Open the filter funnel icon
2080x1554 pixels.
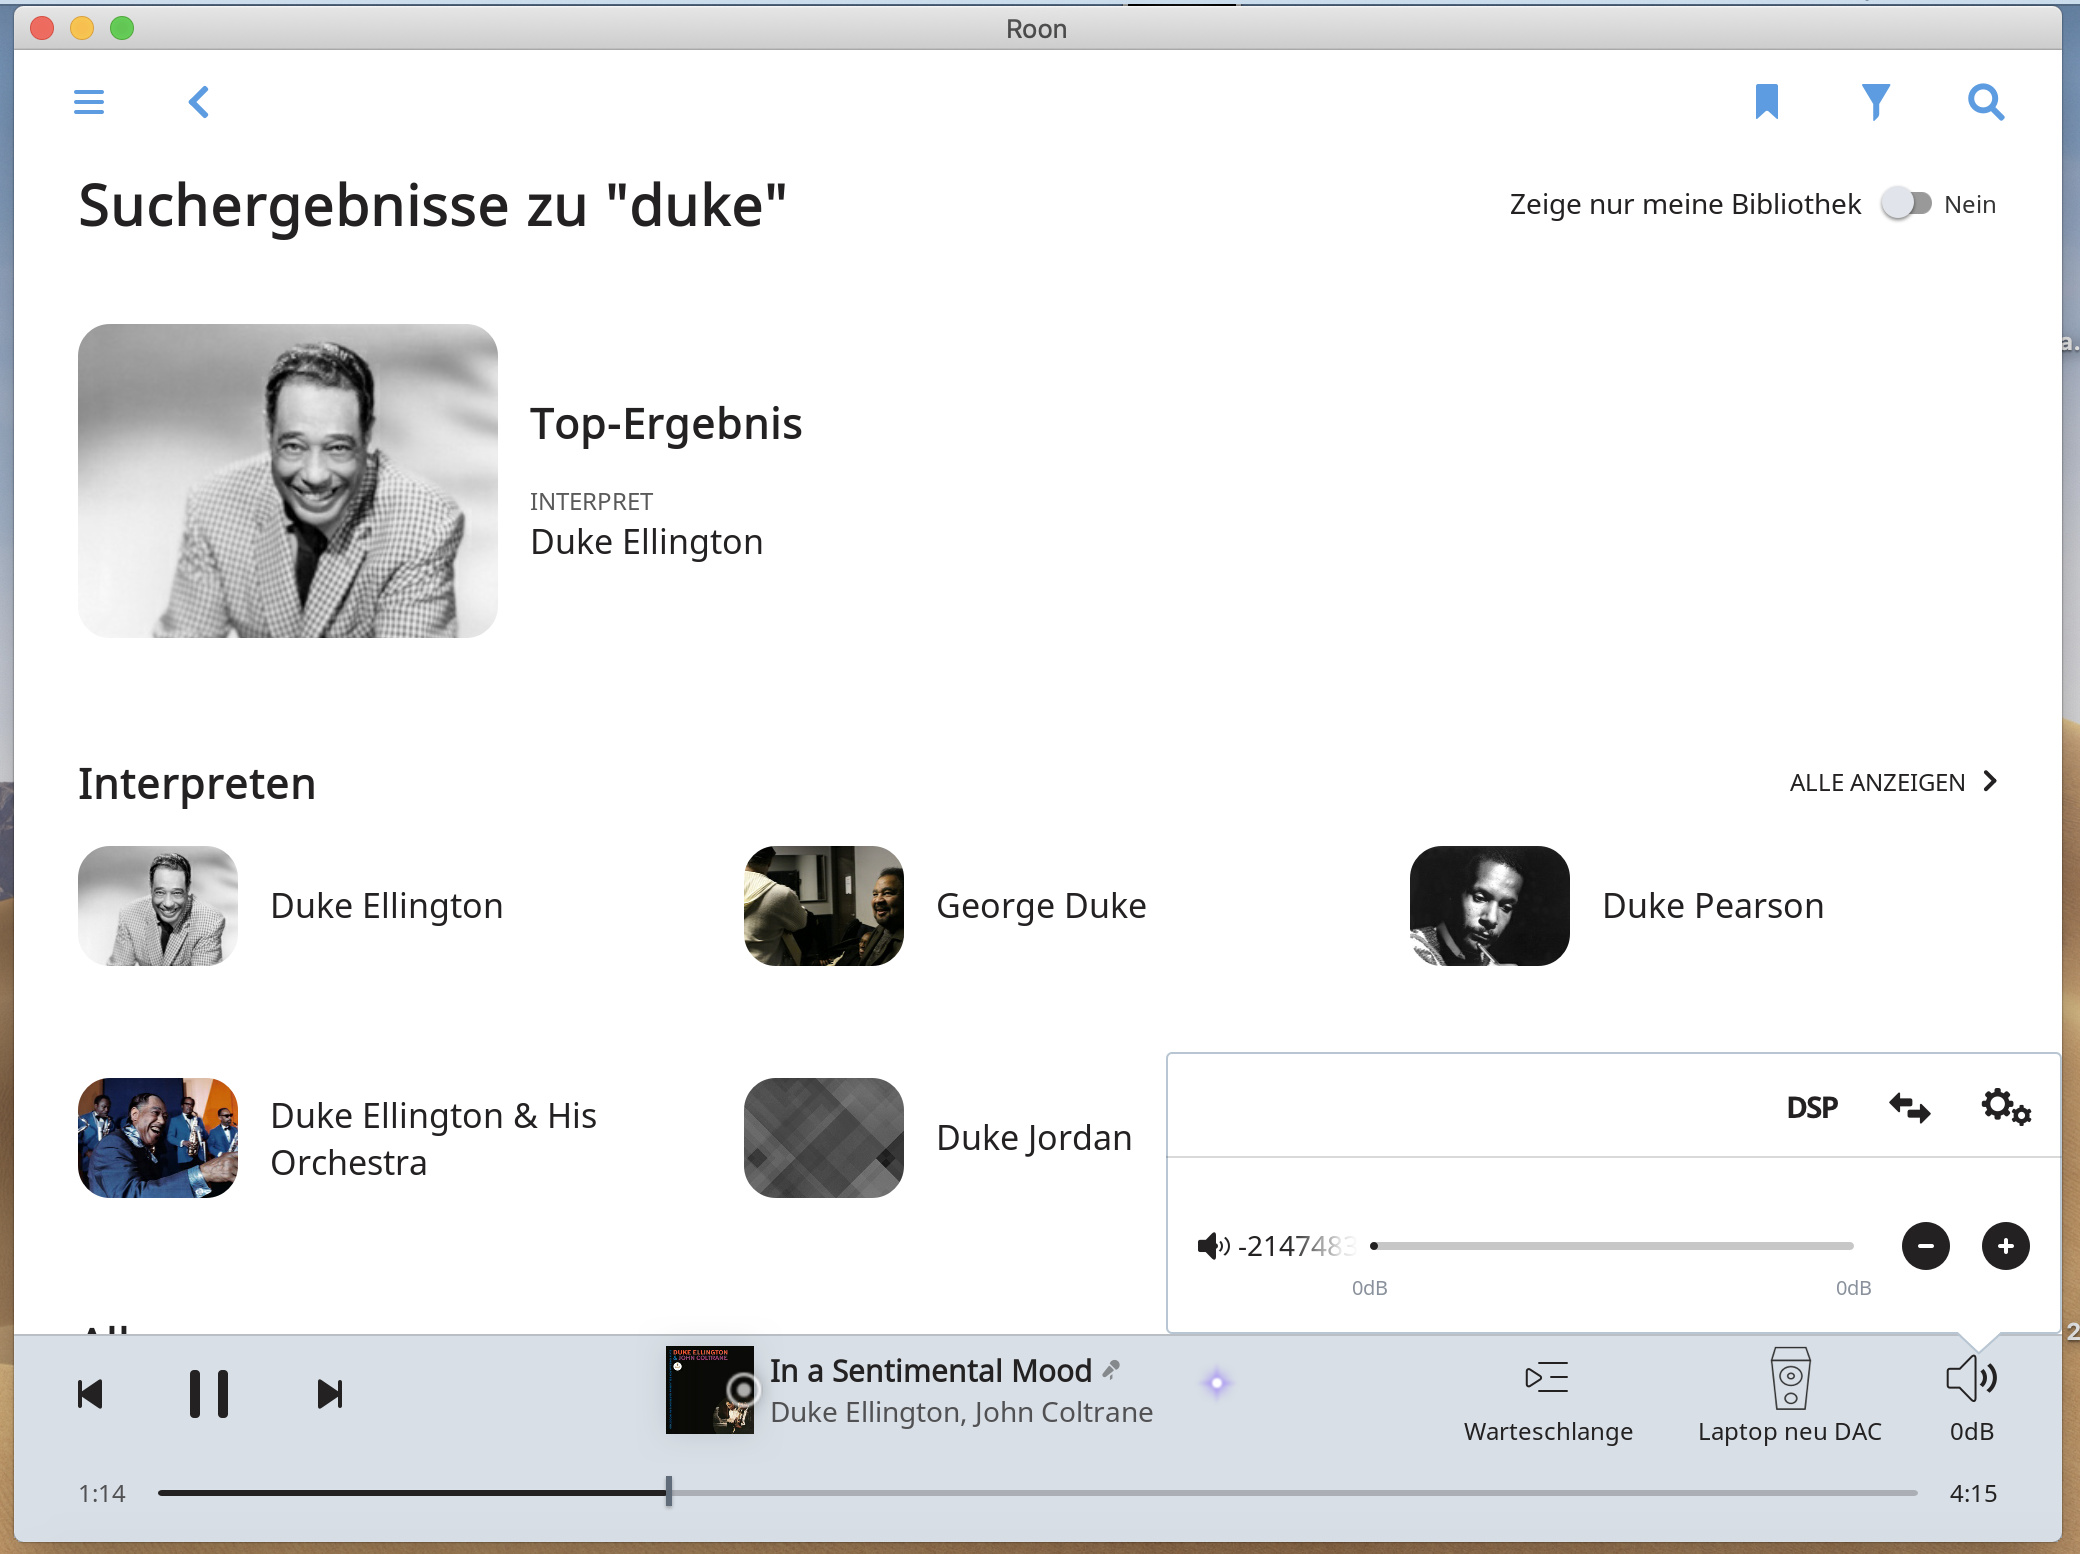pos(1877,102)
